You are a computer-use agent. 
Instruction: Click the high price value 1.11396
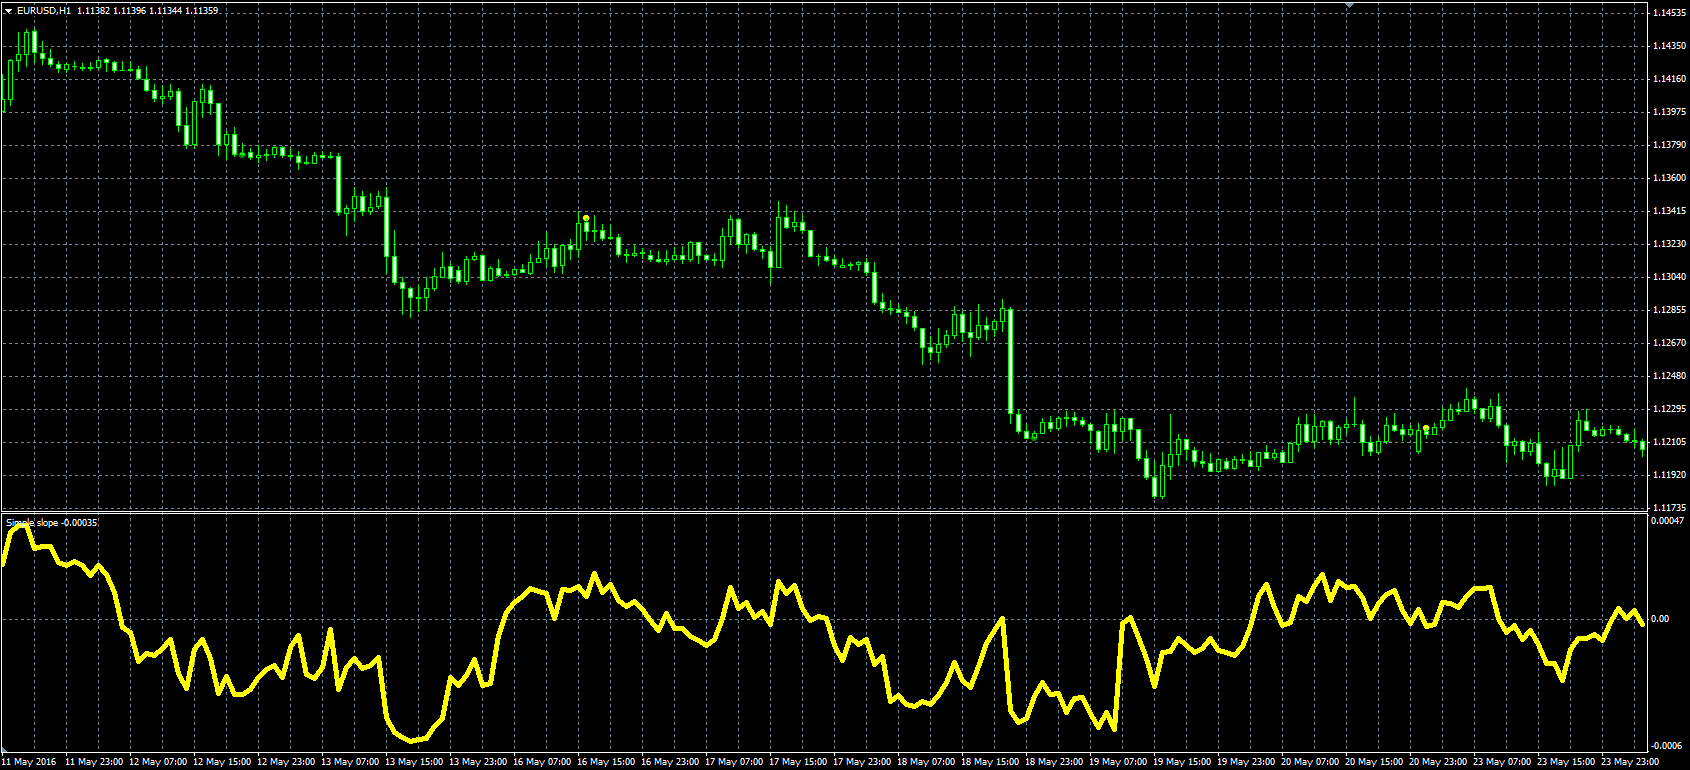point(129,10)
